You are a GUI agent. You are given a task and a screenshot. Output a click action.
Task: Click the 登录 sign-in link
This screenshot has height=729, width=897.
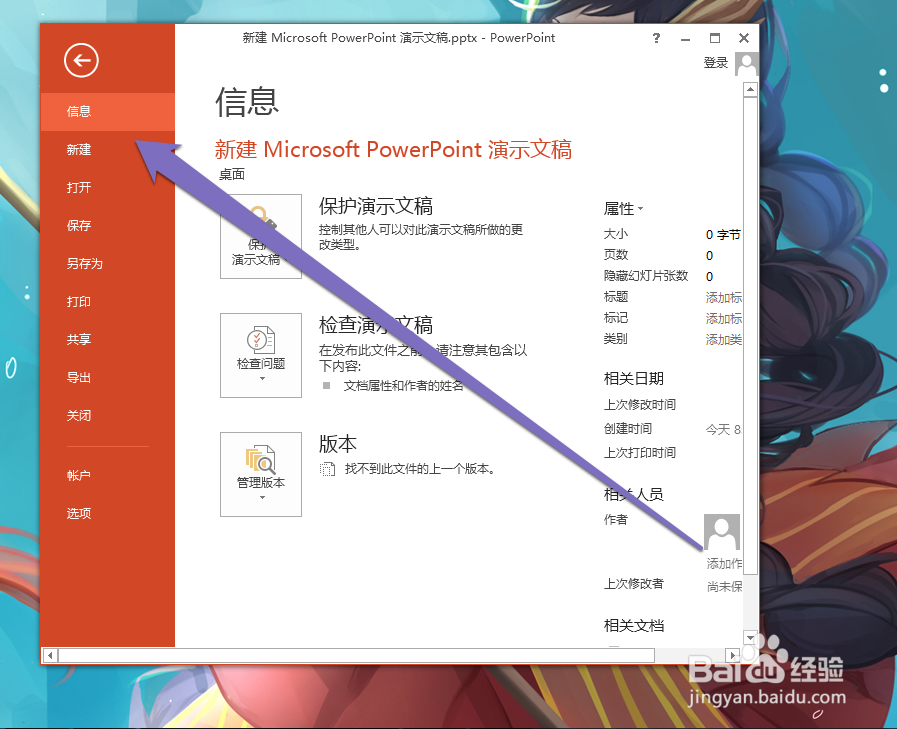point(716,63)
